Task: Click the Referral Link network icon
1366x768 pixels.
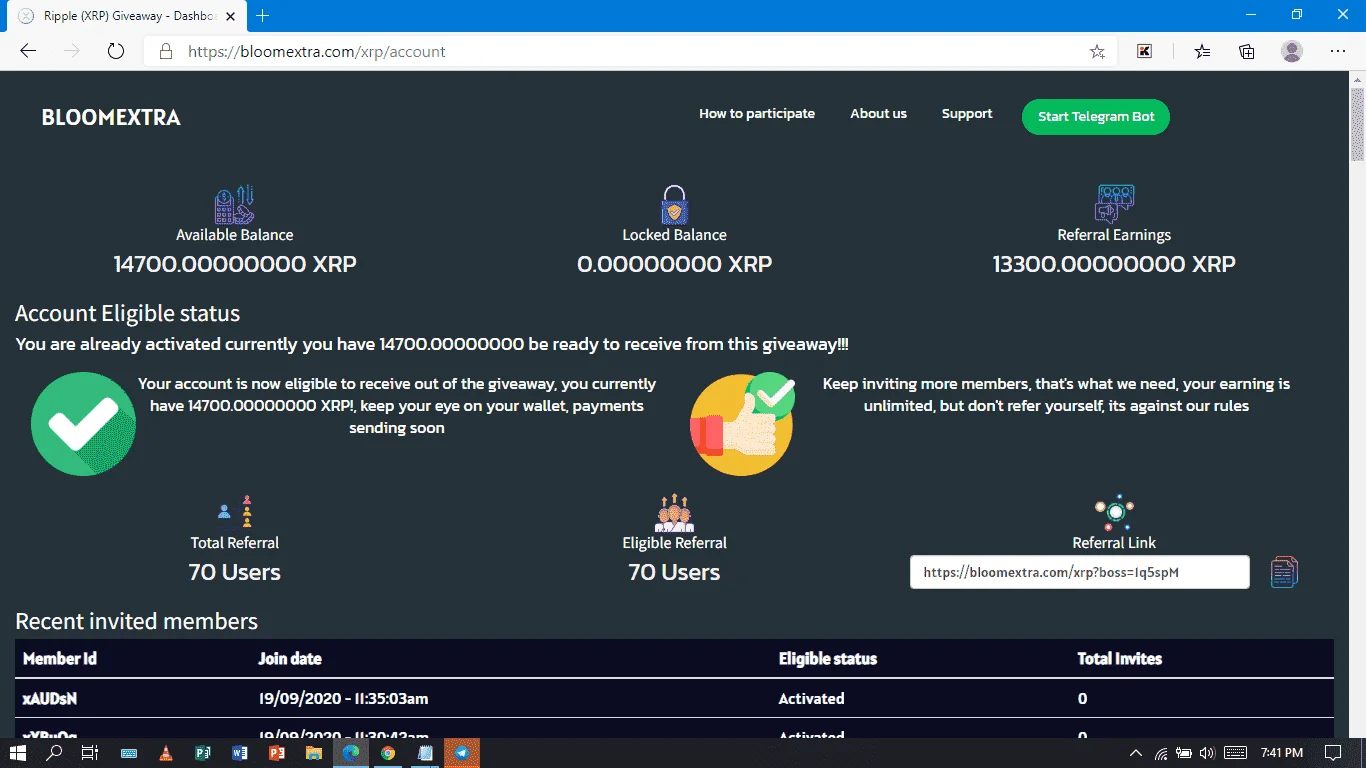Action: (x=1114, y=512)
